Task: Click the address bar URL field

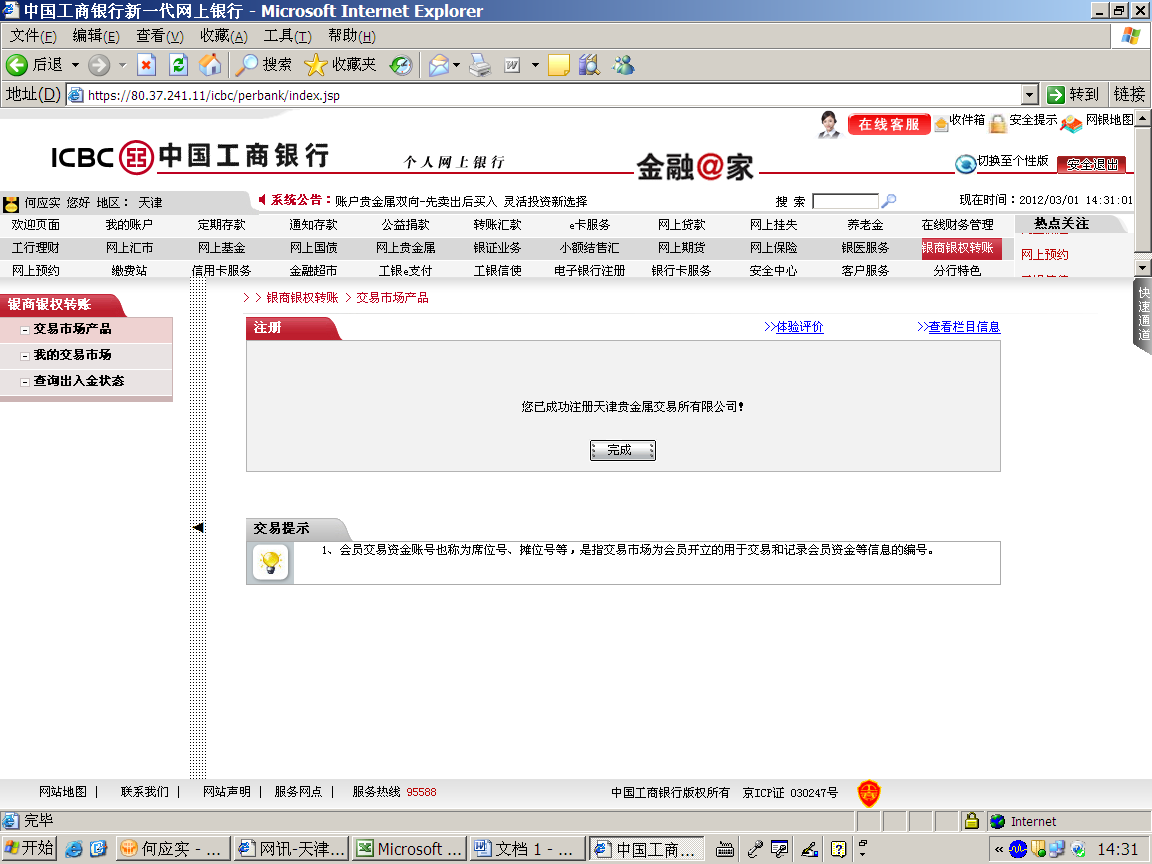Action: [x=544, y=95]
